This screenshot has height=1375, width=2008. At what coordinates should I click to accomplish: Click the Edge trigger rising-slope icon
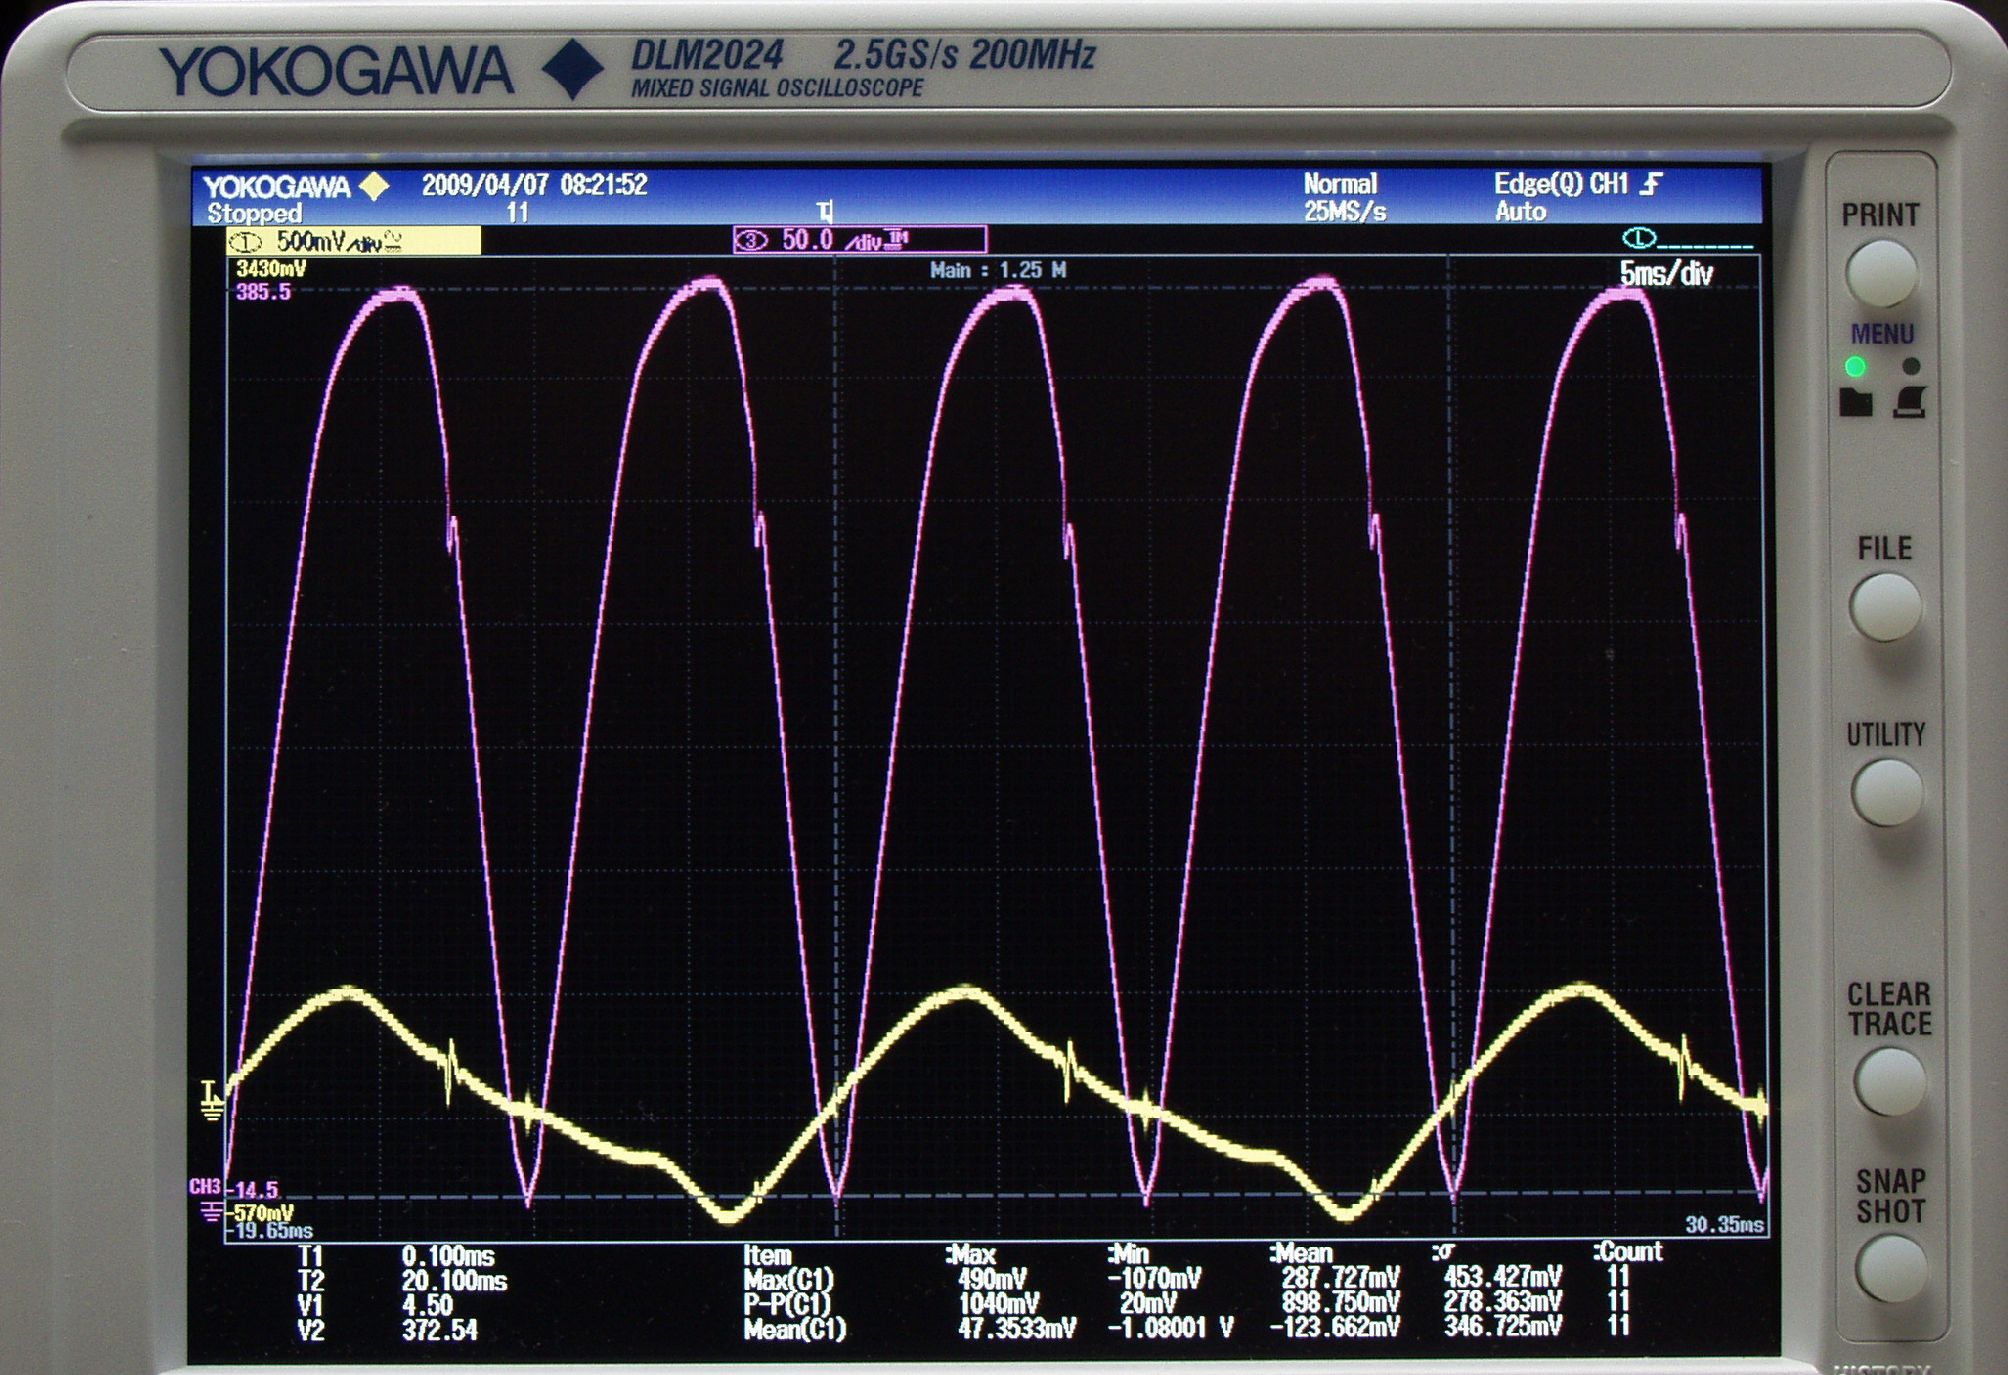point(1653,183)
